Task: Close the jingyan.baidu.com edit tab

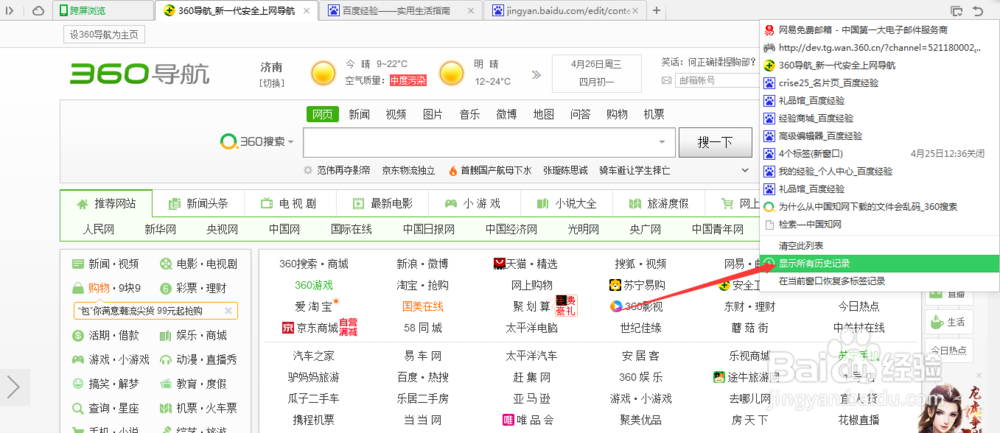Action: click(x=636, y=10)
